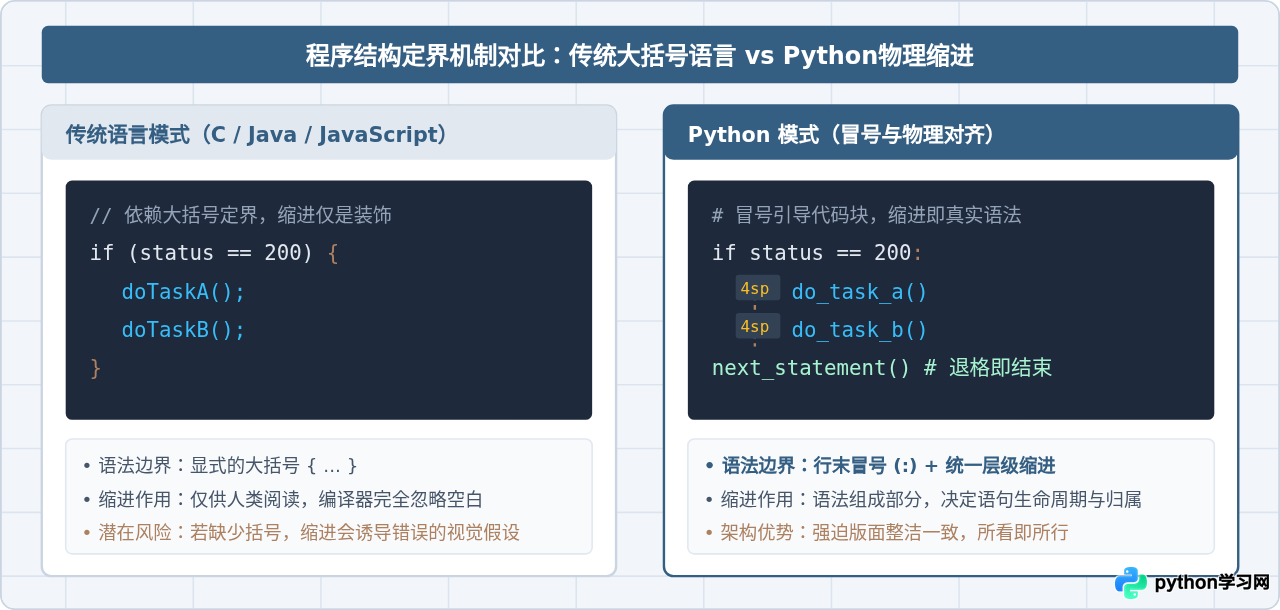The height and width of the screenshot is (610, 1280).
Task: Click the Python 模式 panel header
Action: click(951, 133)
